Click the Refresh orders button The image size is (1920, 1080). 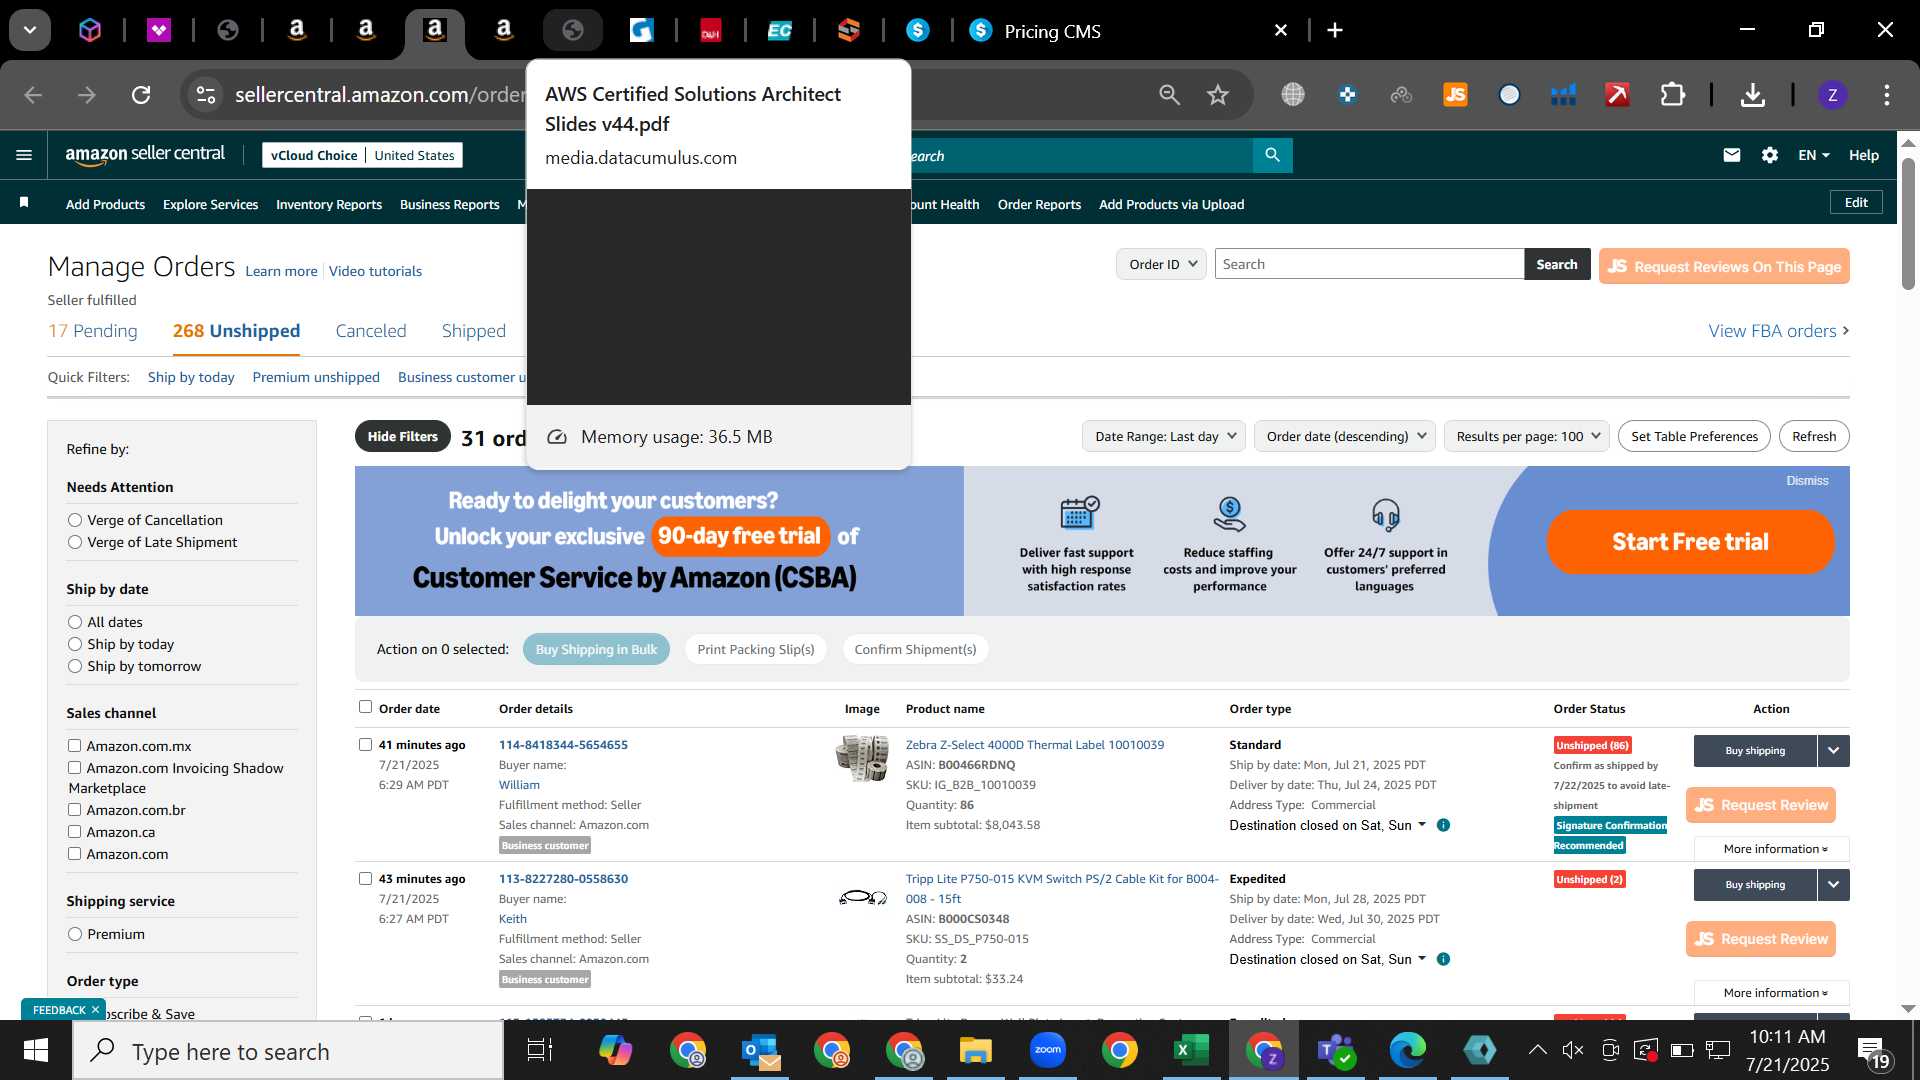(1814, 436)
